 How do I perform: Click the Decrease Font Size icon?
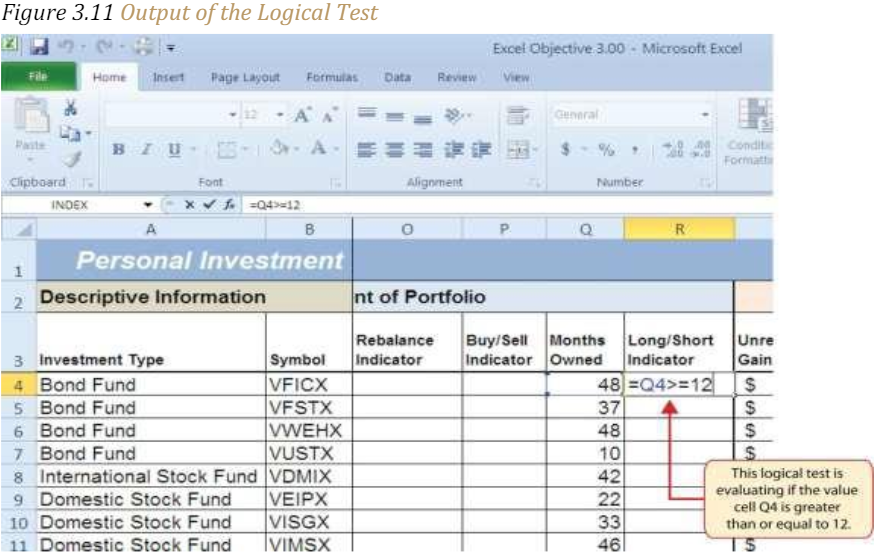pyautogui.click(x=329, y=115)
